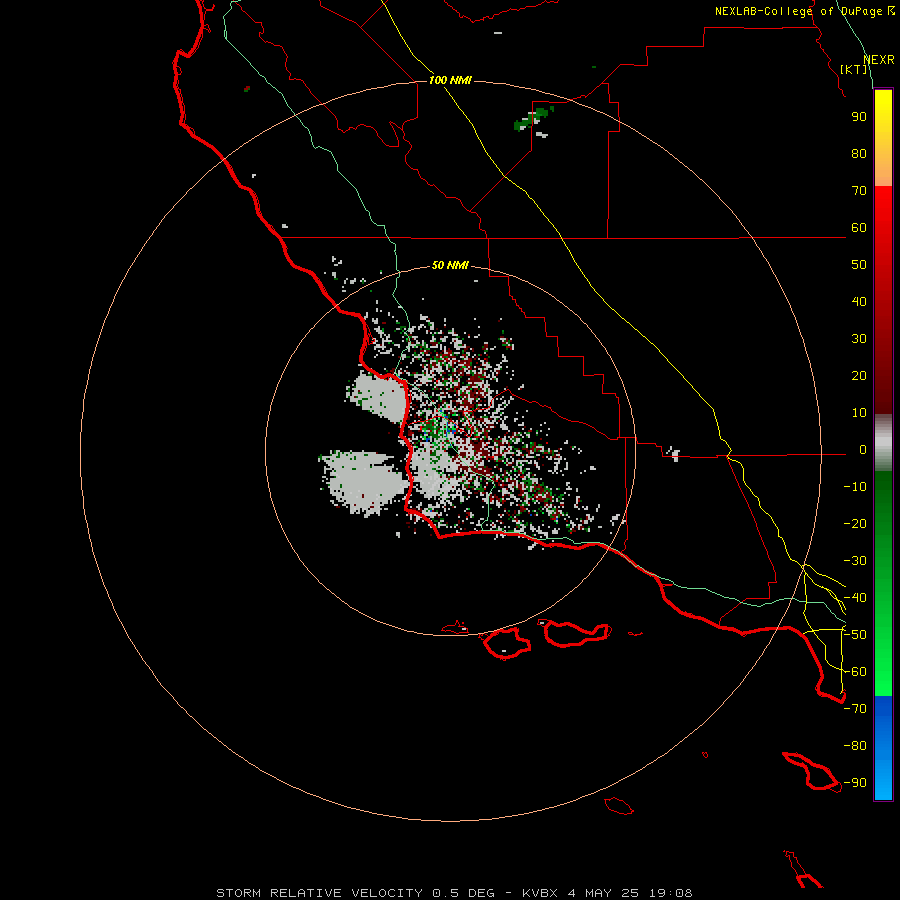Image resolution: width=900 pixels, height=900 pixels.
Task: Click the 40 value on the velocity scale
Action: 859,302
